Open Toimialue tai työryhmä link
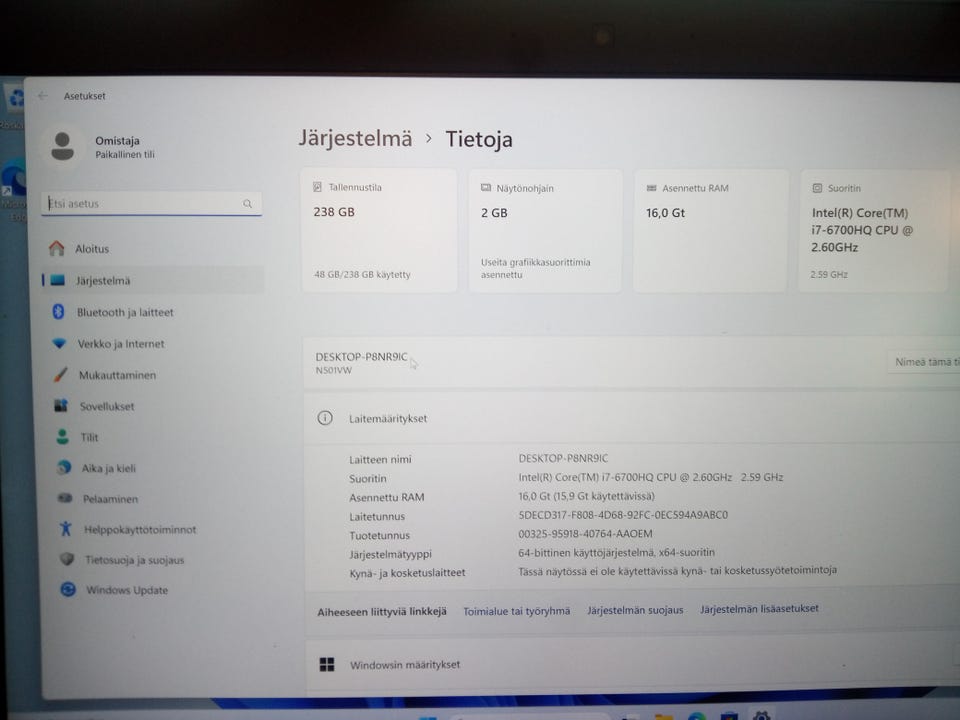The image size is (960, 720). 517,611
